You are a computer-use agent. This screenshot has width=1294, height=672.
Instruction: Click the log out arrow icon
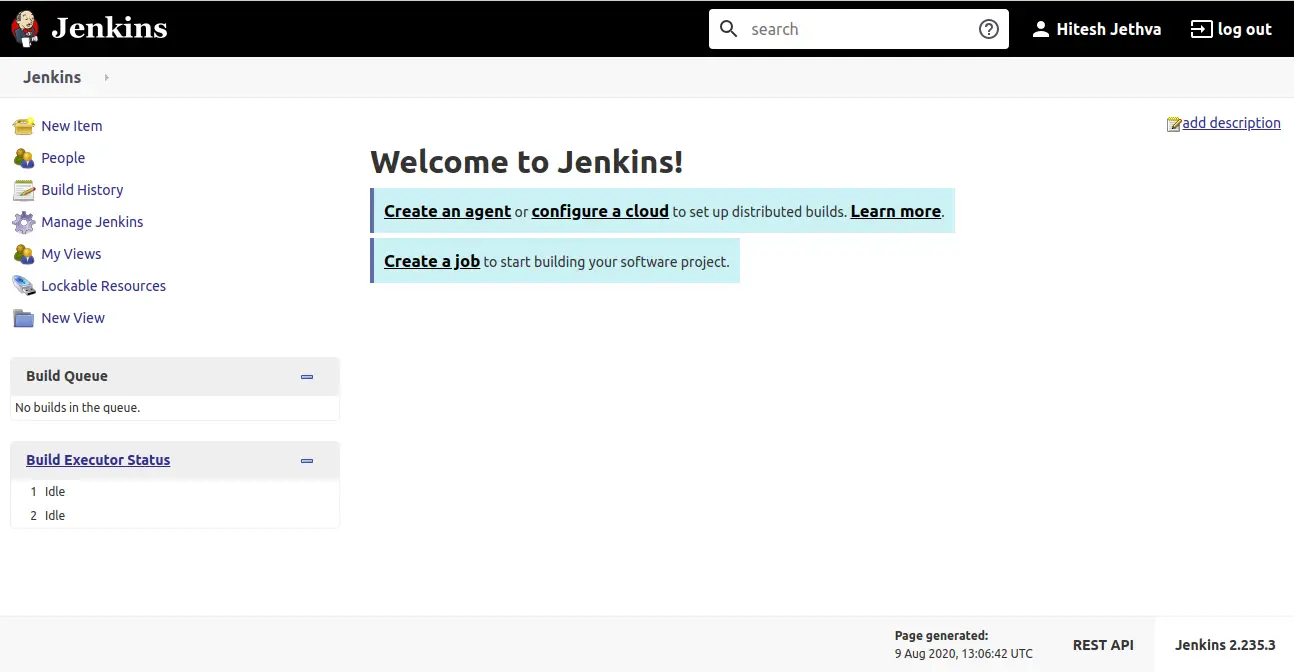coord(1201,29)
